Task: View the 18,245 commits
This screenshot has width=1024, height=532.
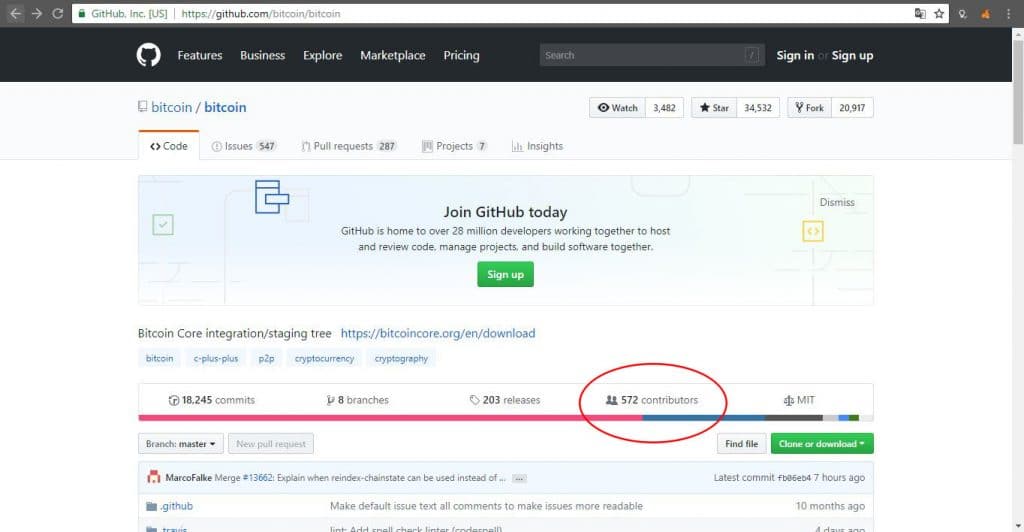Action: coord(212,400)
